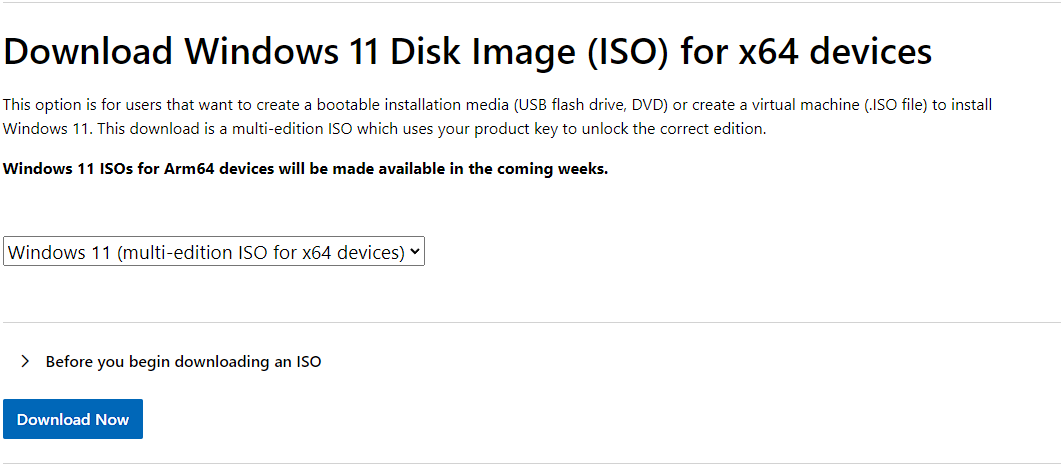Click the paragraph describing bootable installation media
This screenshot has width=1064, height=466.
pos(497,117)
